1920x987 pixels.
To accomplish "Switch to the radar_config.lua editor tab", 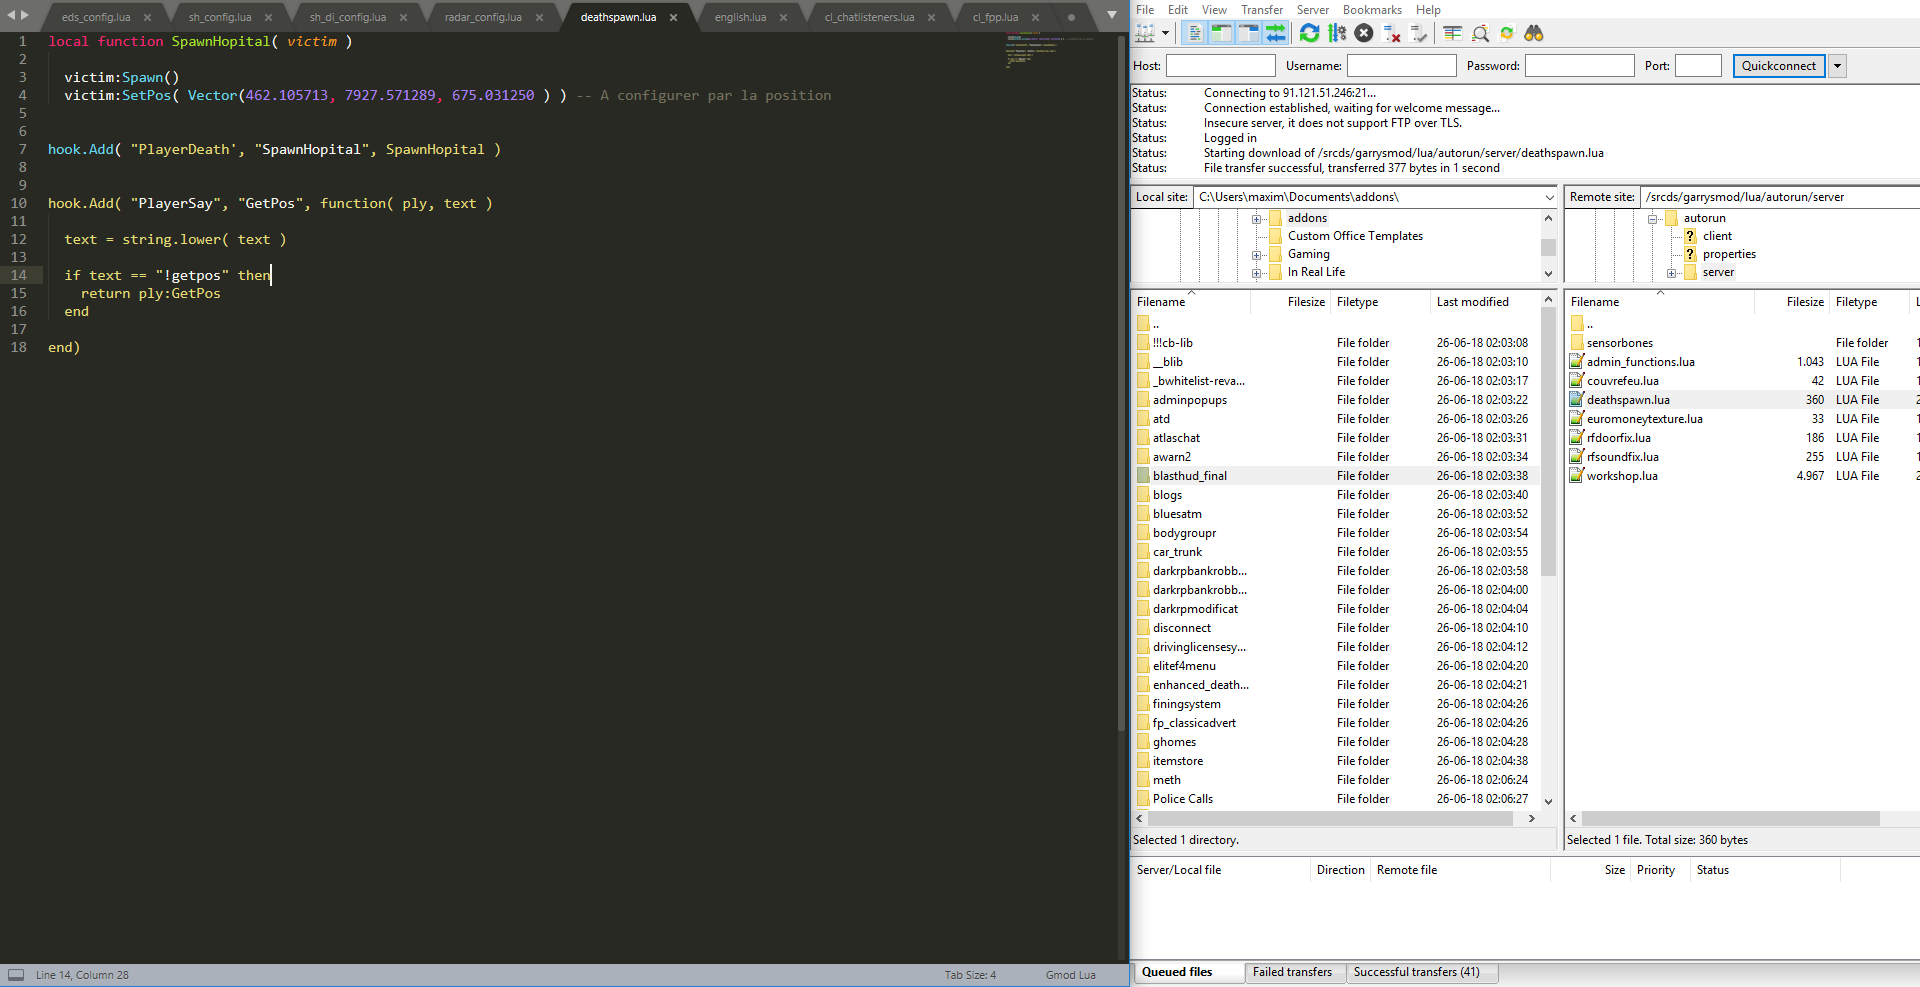I will 483,18.
